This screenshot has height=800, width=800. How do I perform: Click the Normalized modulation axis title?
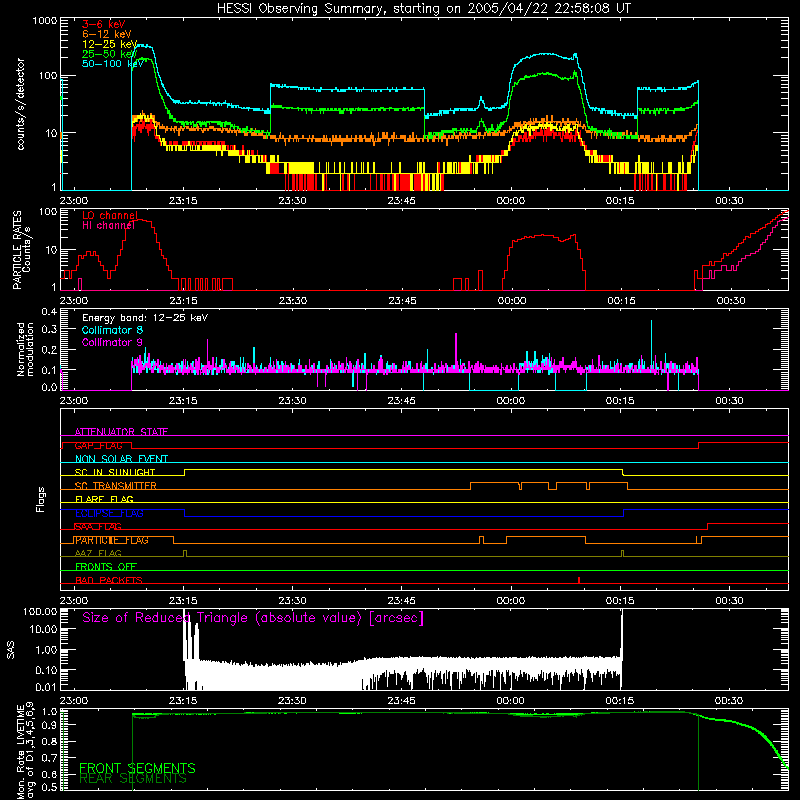[x=26, y=350]
